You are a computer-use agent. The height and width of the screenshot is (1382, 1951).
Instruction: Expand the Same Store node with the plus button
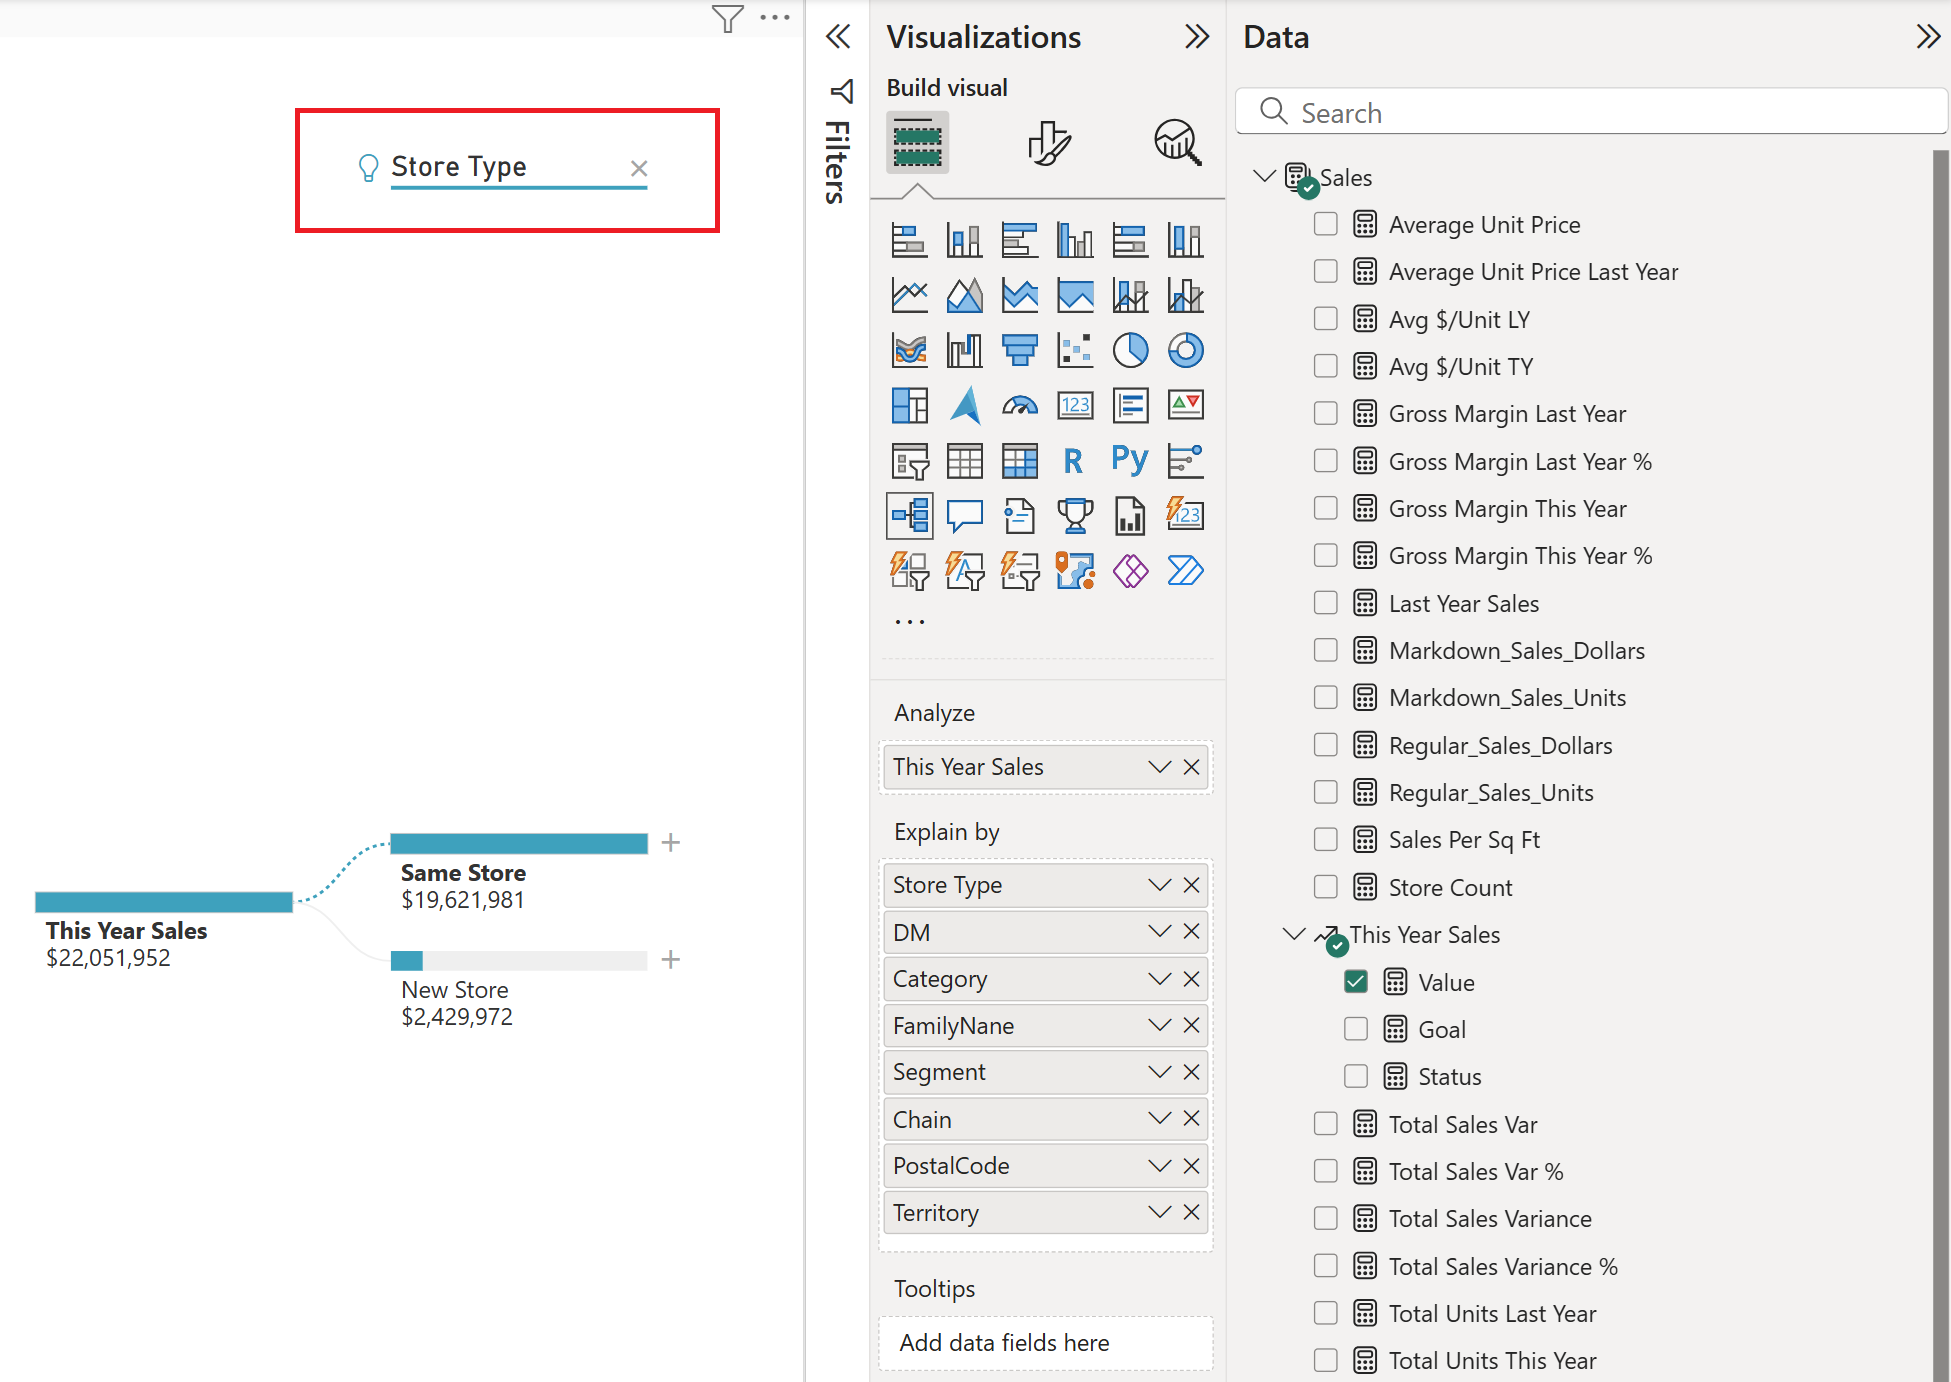coord(670,843)
